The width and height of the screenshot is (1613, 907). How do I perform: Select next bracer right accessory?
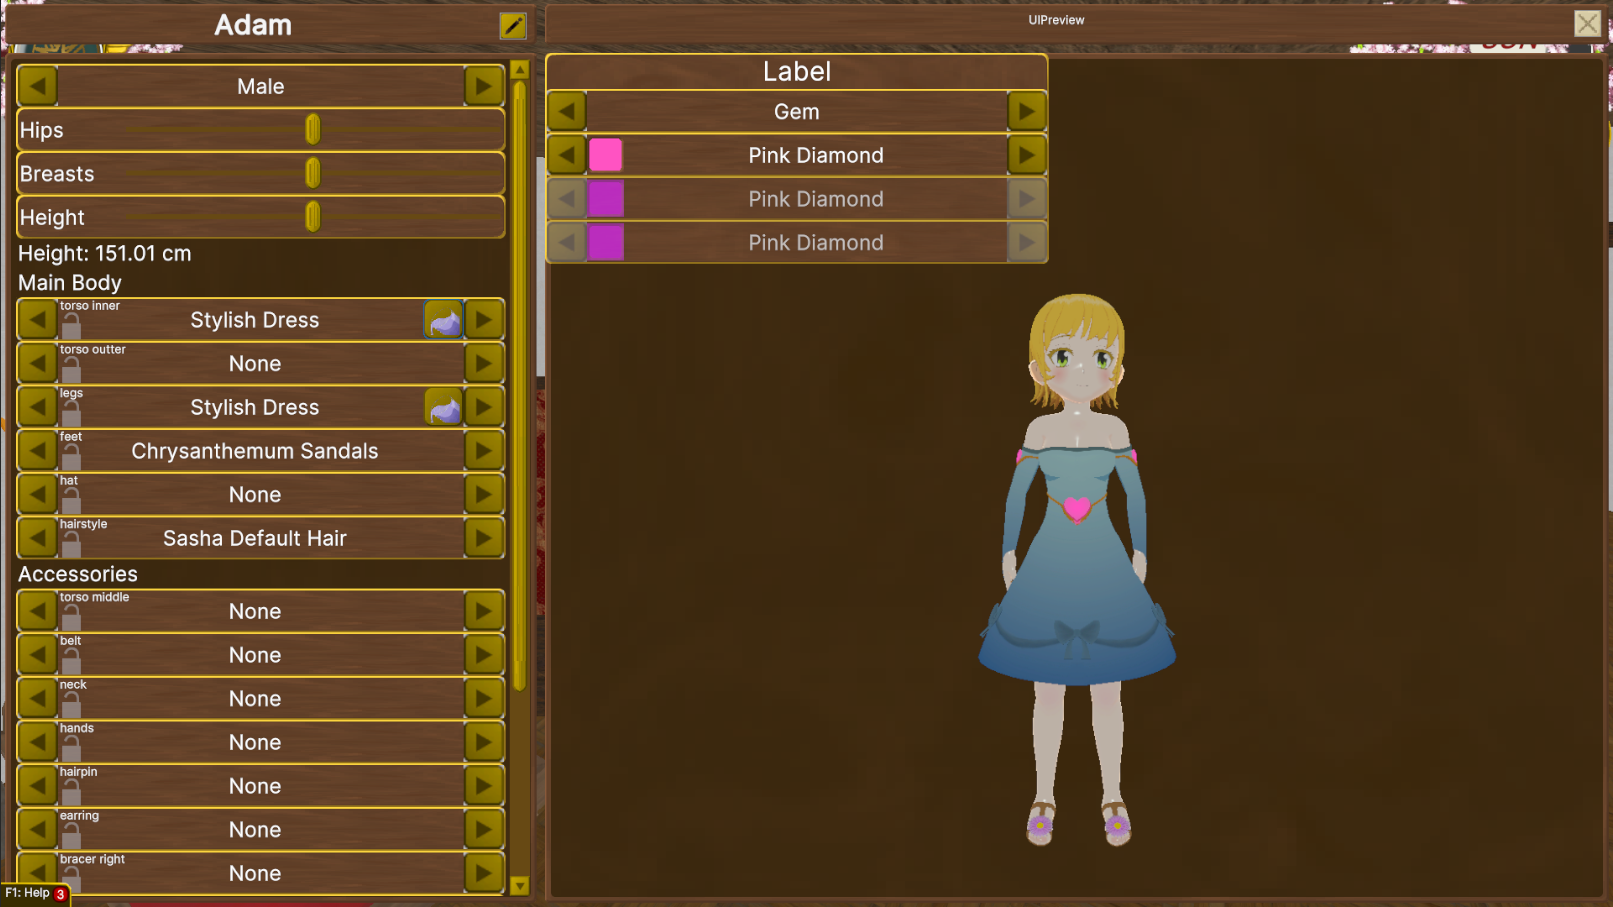(484, 873)
